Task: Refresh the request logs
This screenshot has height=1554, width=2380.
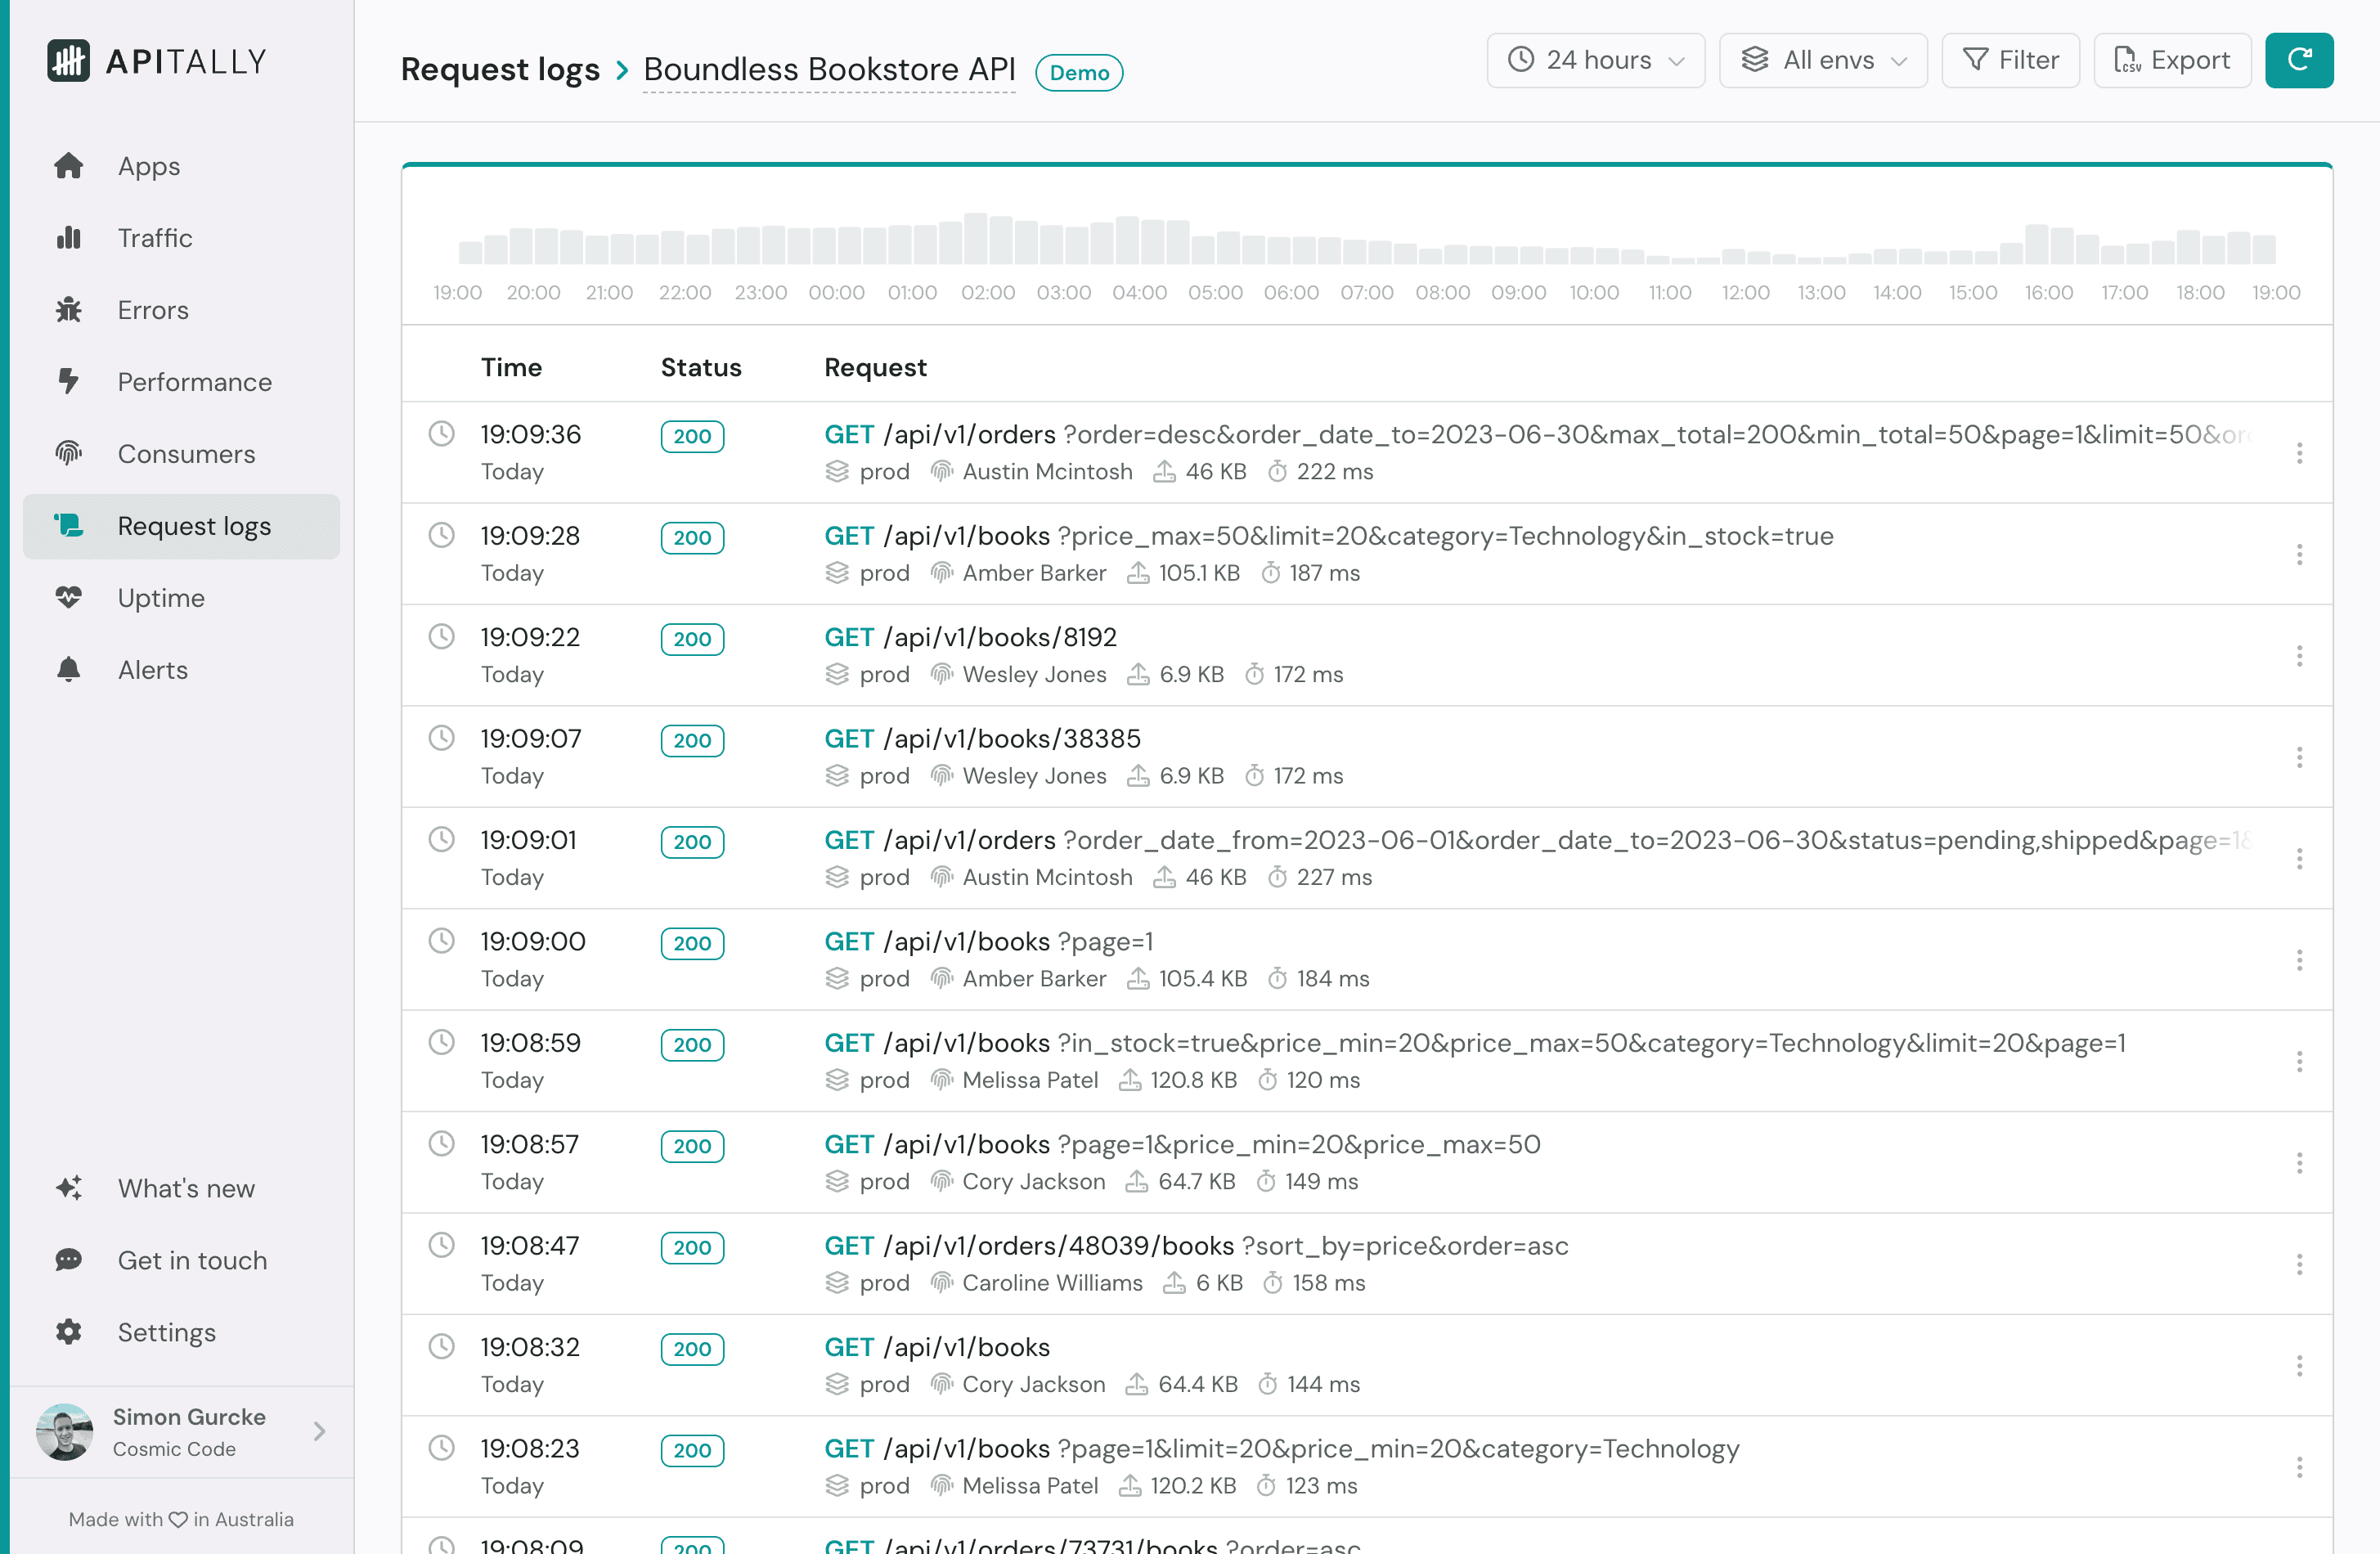Action: (x=2299, y=60)
